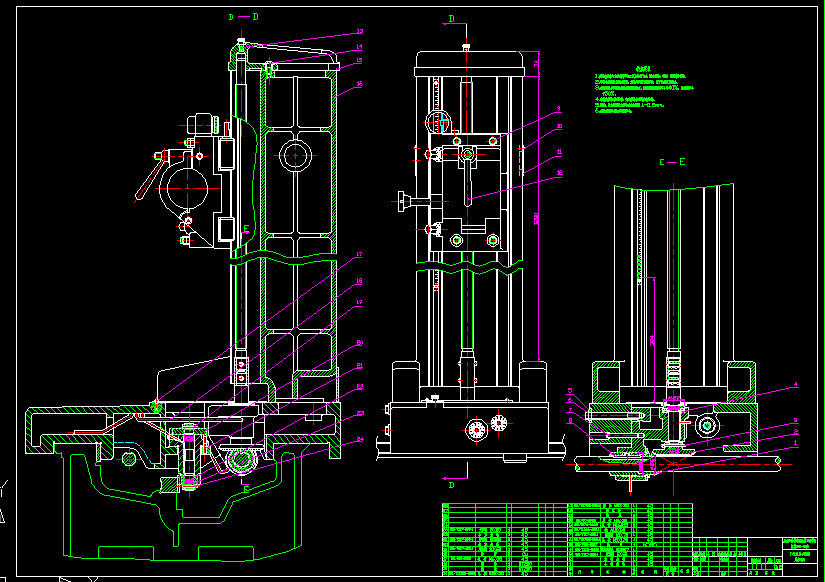The image size is (825, 582).
Task: Select part balloon number 18
Action: coord(360,281)
